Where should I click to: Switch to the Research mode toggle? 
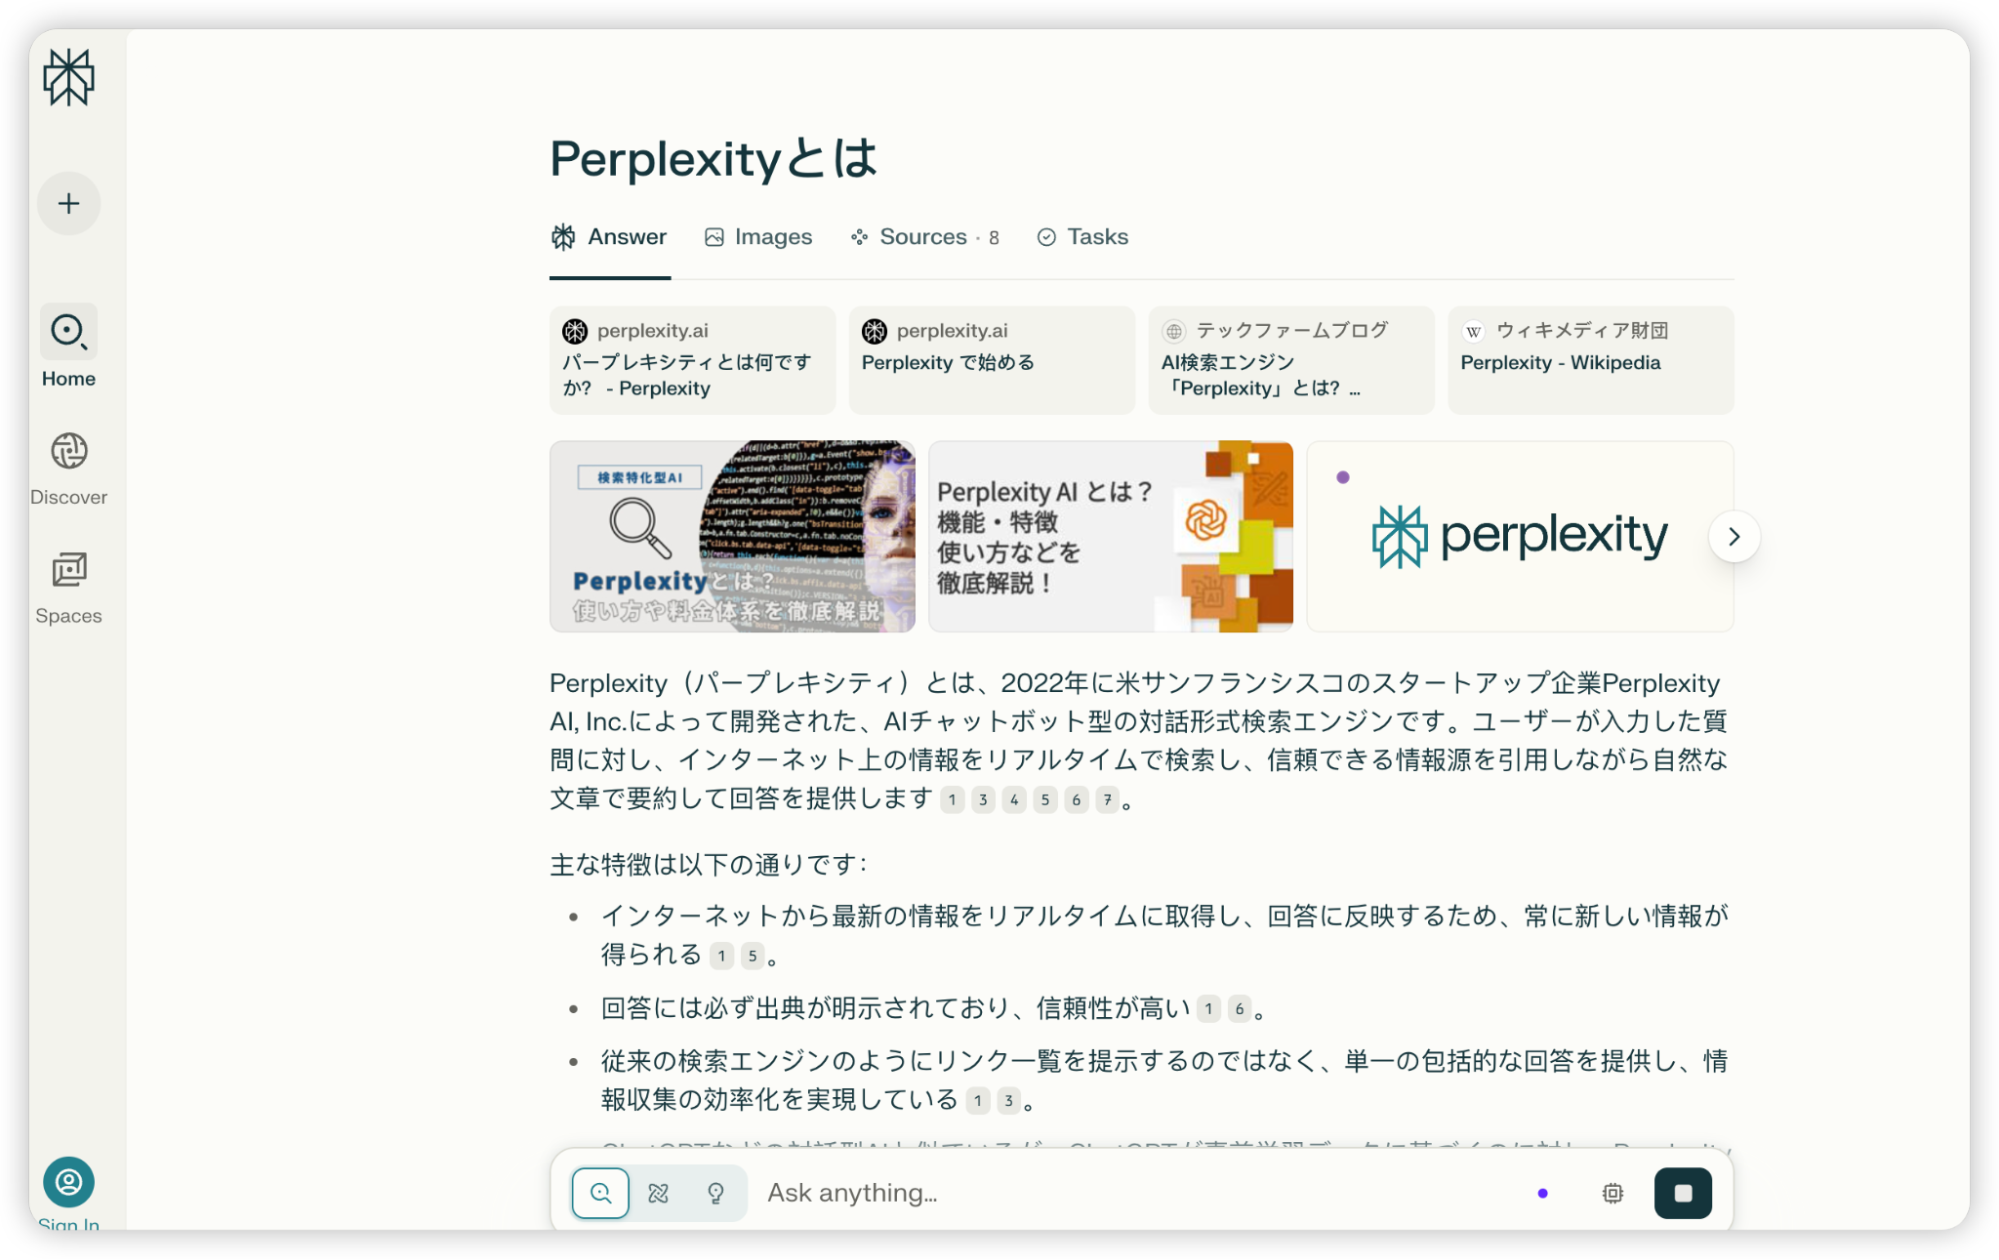pos(658,1193)
